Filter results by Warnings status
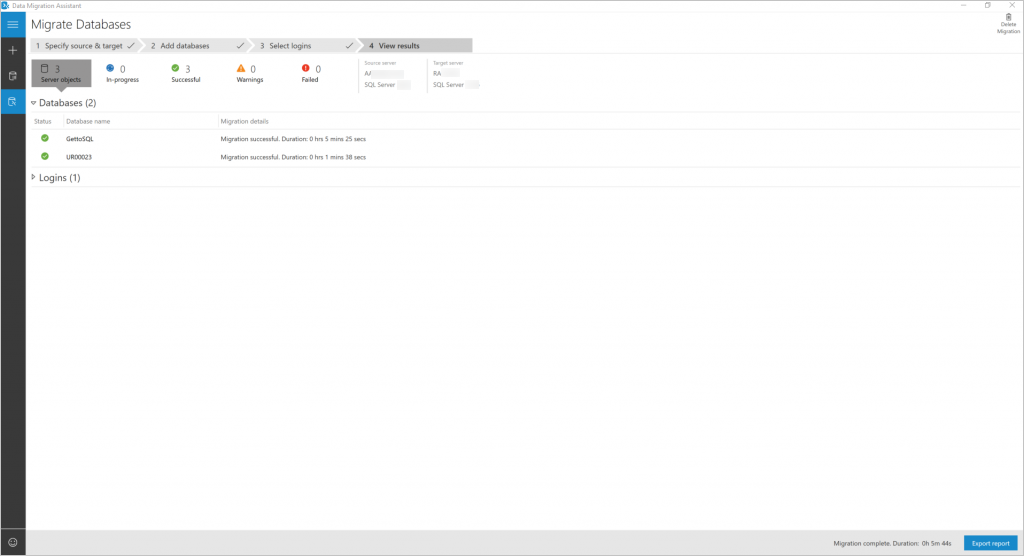 click(x=250, y=73)
